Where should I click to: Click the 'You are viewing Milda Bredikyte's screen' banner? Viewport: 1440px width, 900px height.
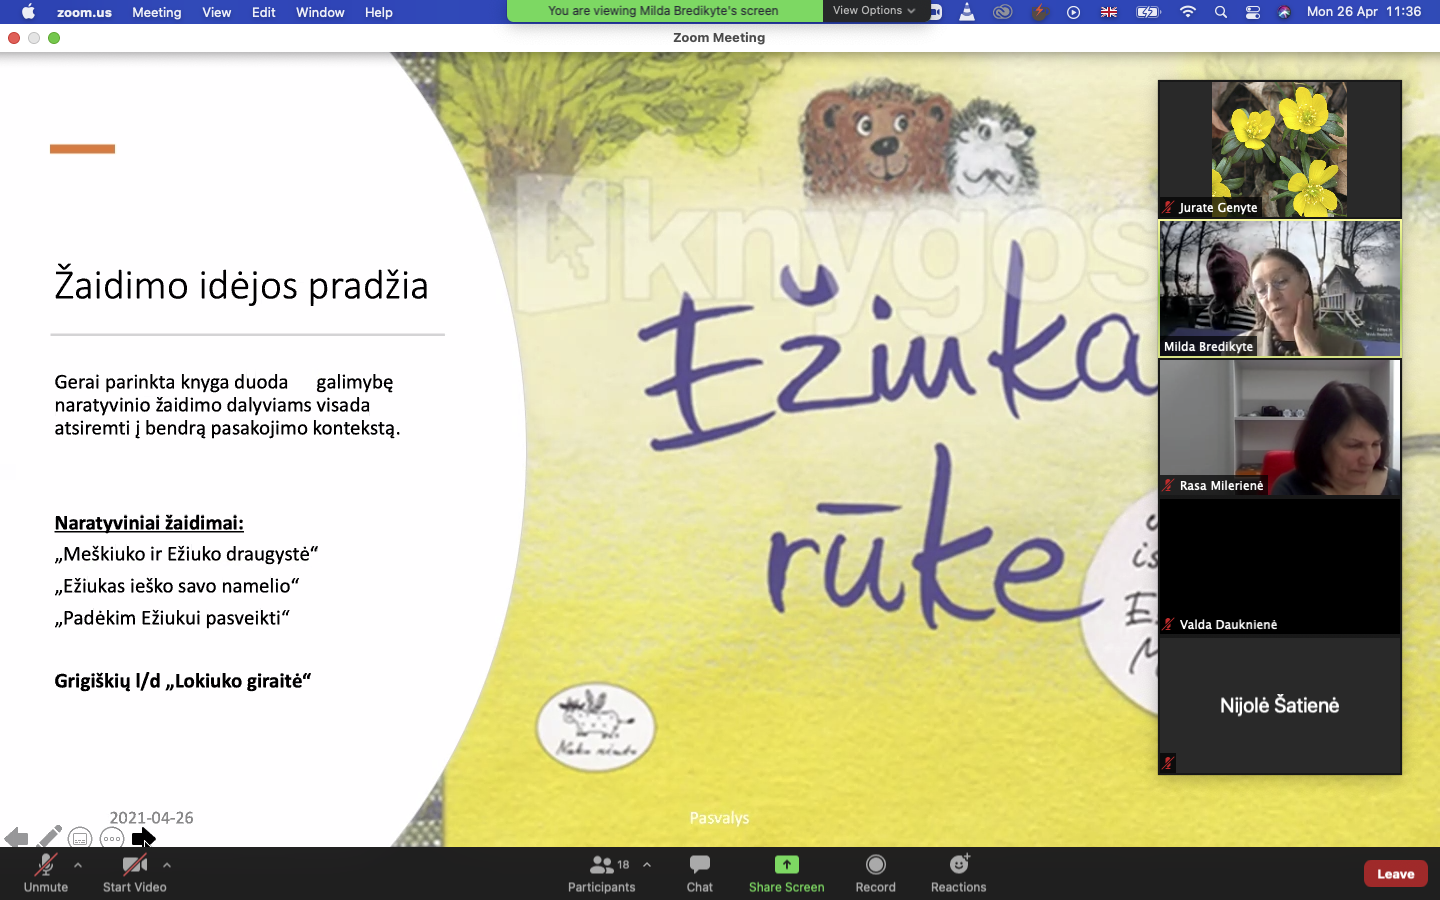(x=664, y=11)
